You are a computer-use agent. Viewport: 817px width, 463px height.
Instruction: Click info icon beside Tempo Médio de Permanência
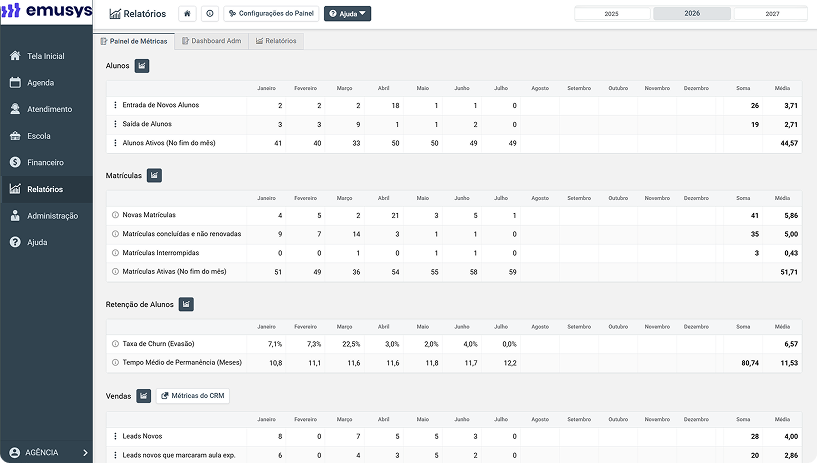click(115, 362)
